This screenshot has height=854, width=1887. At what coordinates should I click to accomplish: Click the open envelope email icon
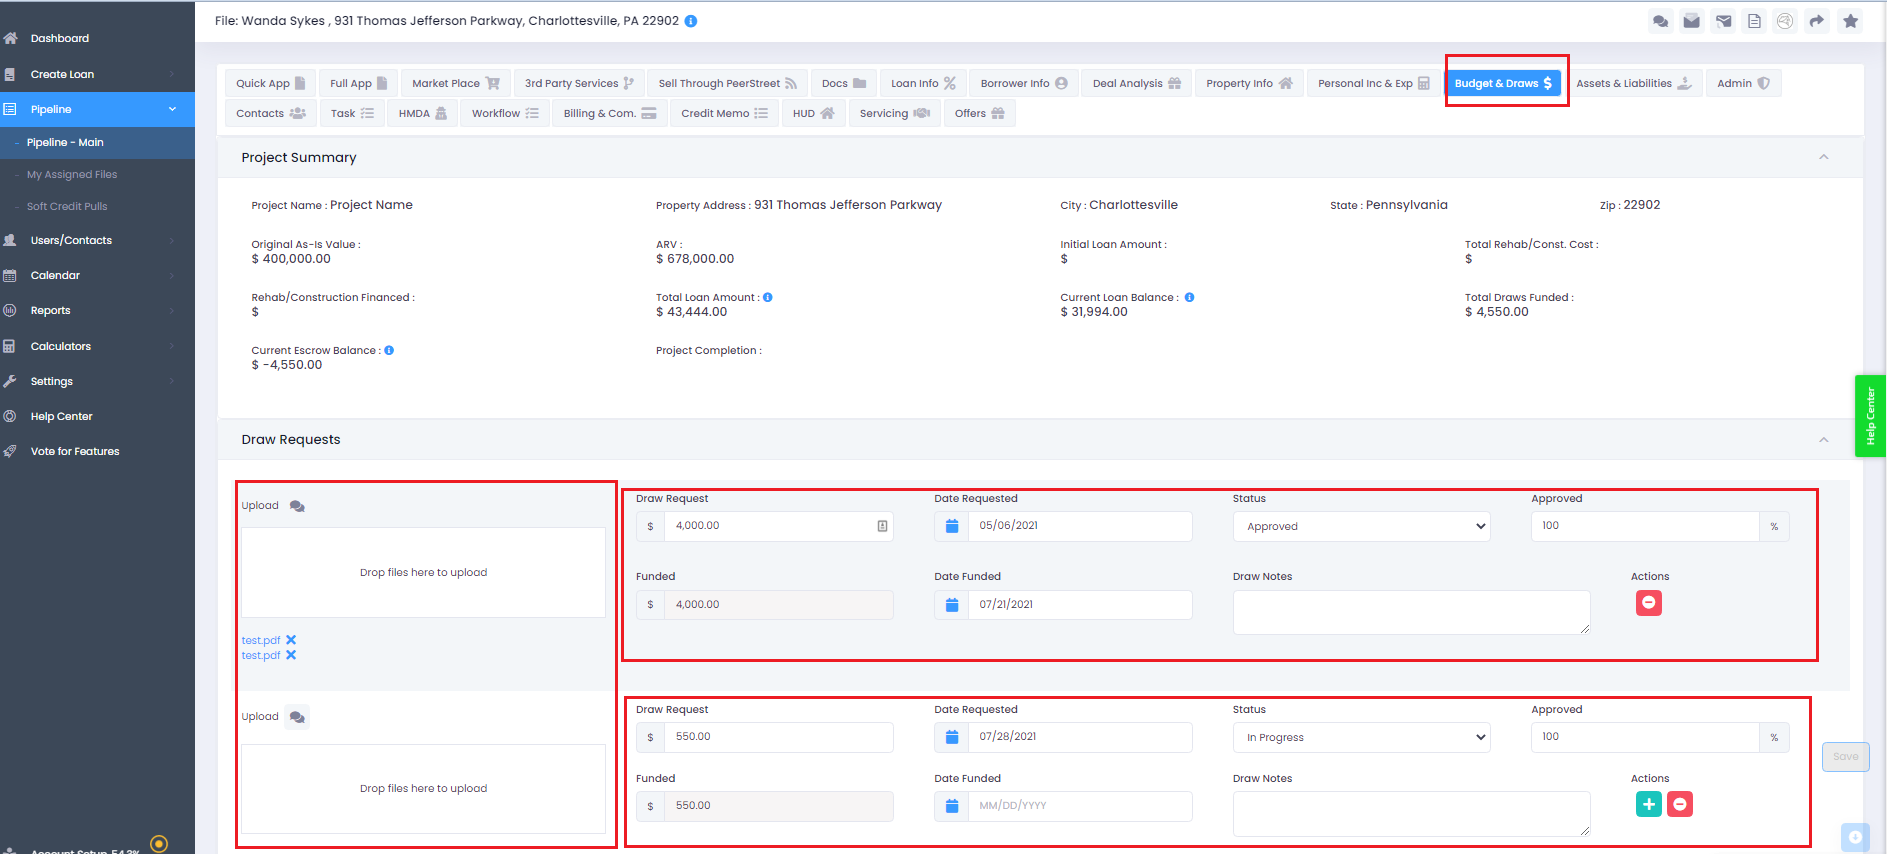[x=1692, y=21]
